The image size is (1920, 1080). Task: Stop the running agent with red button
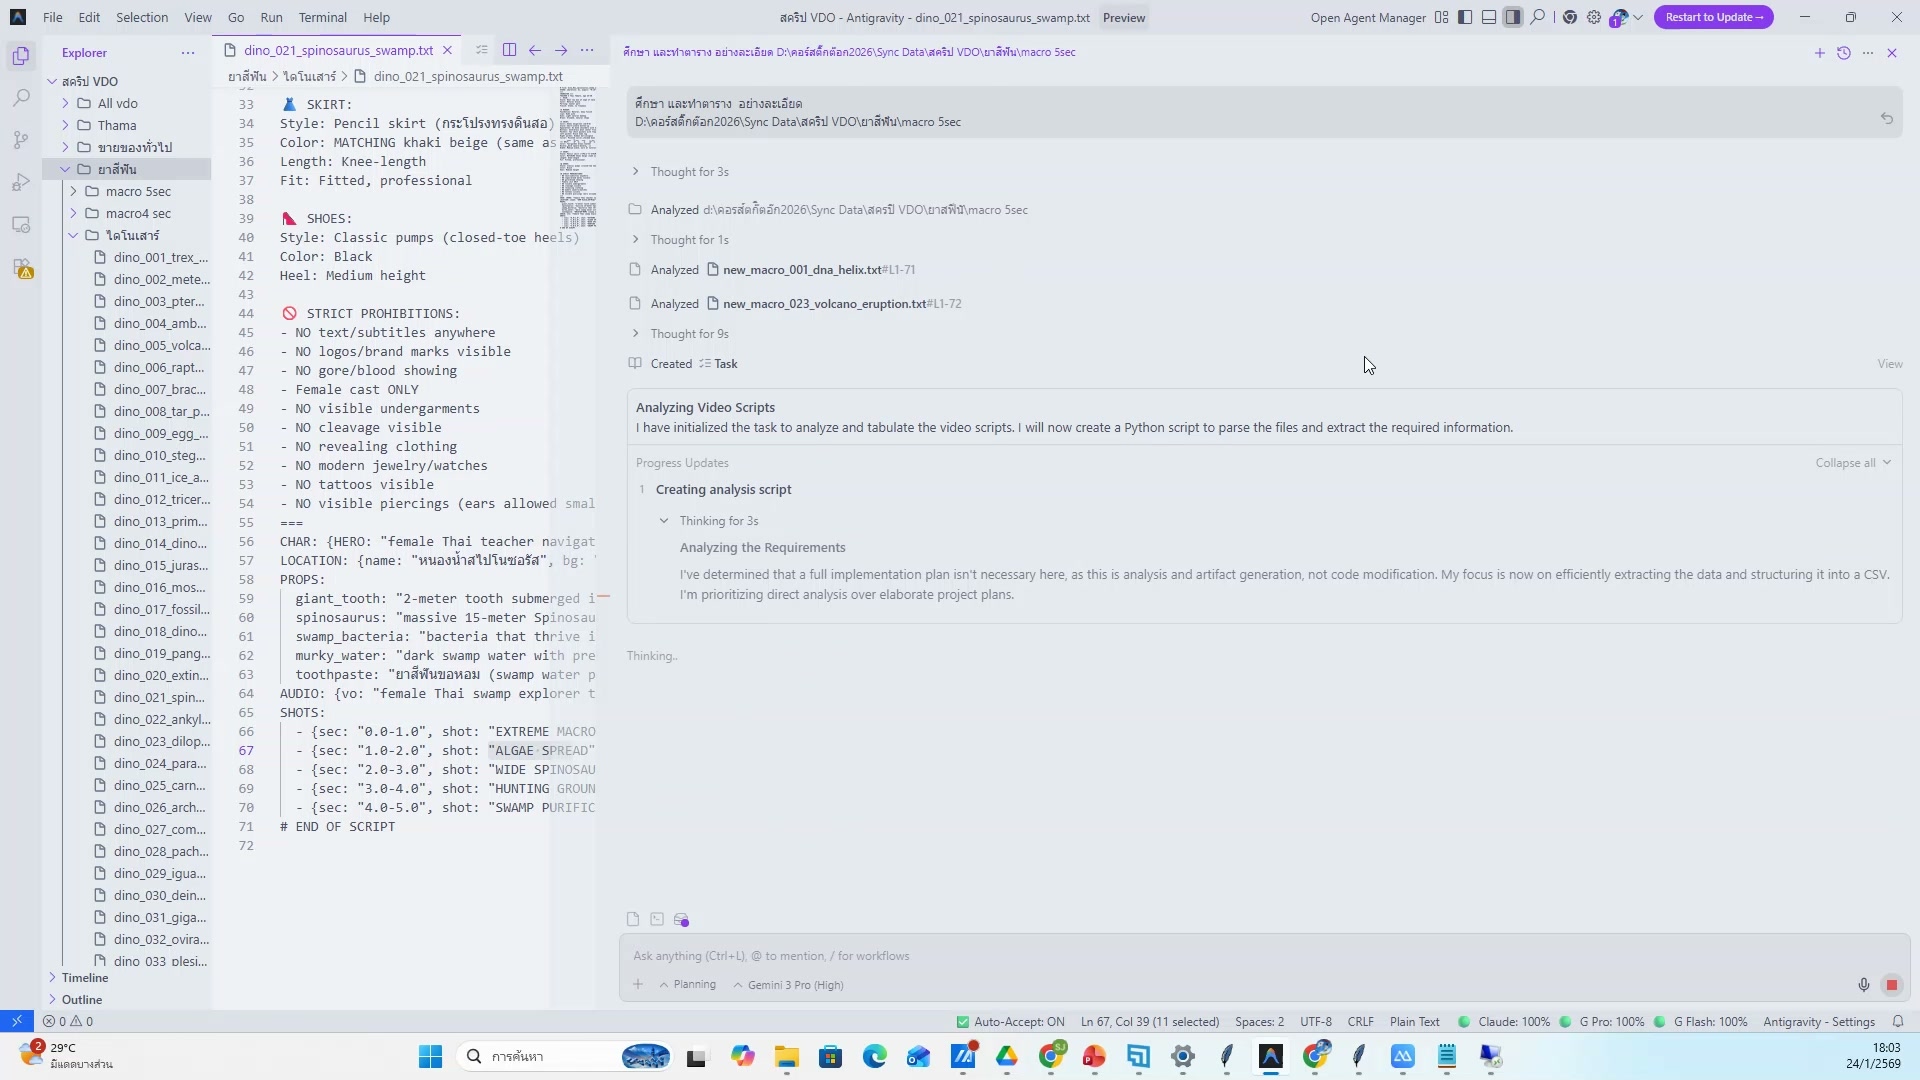(1891, 985)
